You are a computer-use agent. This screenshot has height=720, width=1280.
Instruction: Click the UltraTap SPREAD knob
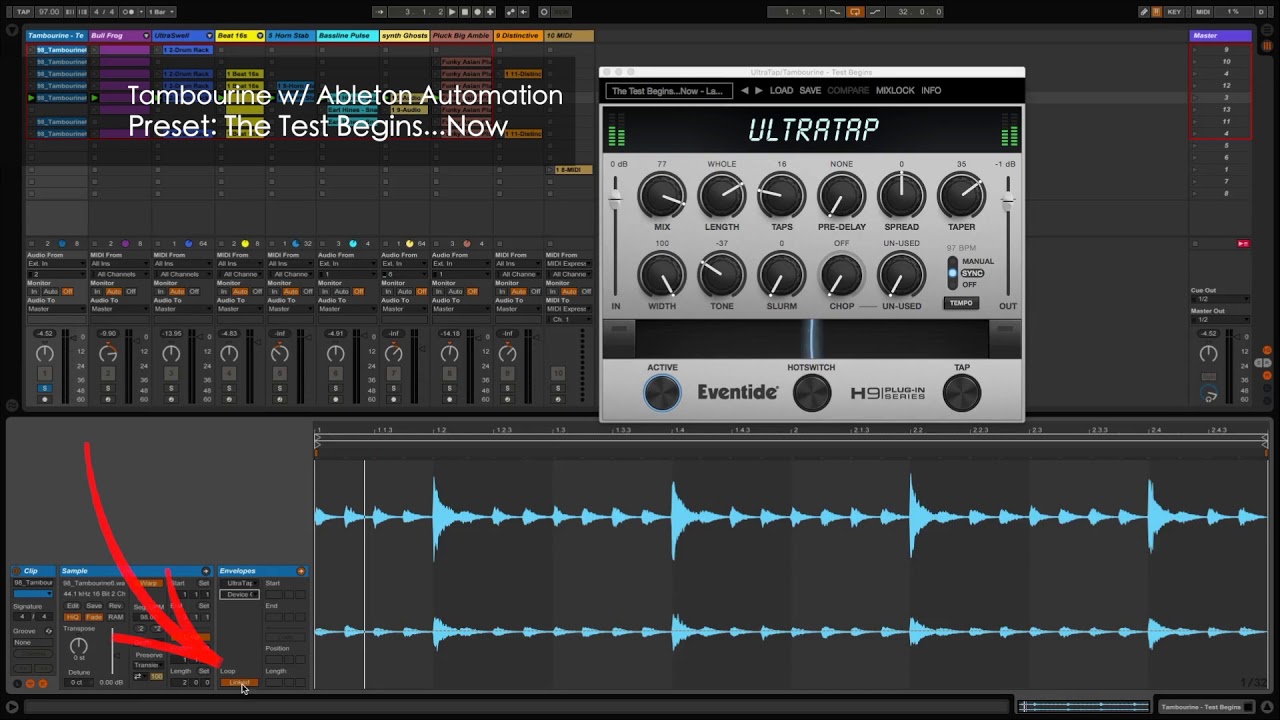pyautogui.click(x=901, y=196)
